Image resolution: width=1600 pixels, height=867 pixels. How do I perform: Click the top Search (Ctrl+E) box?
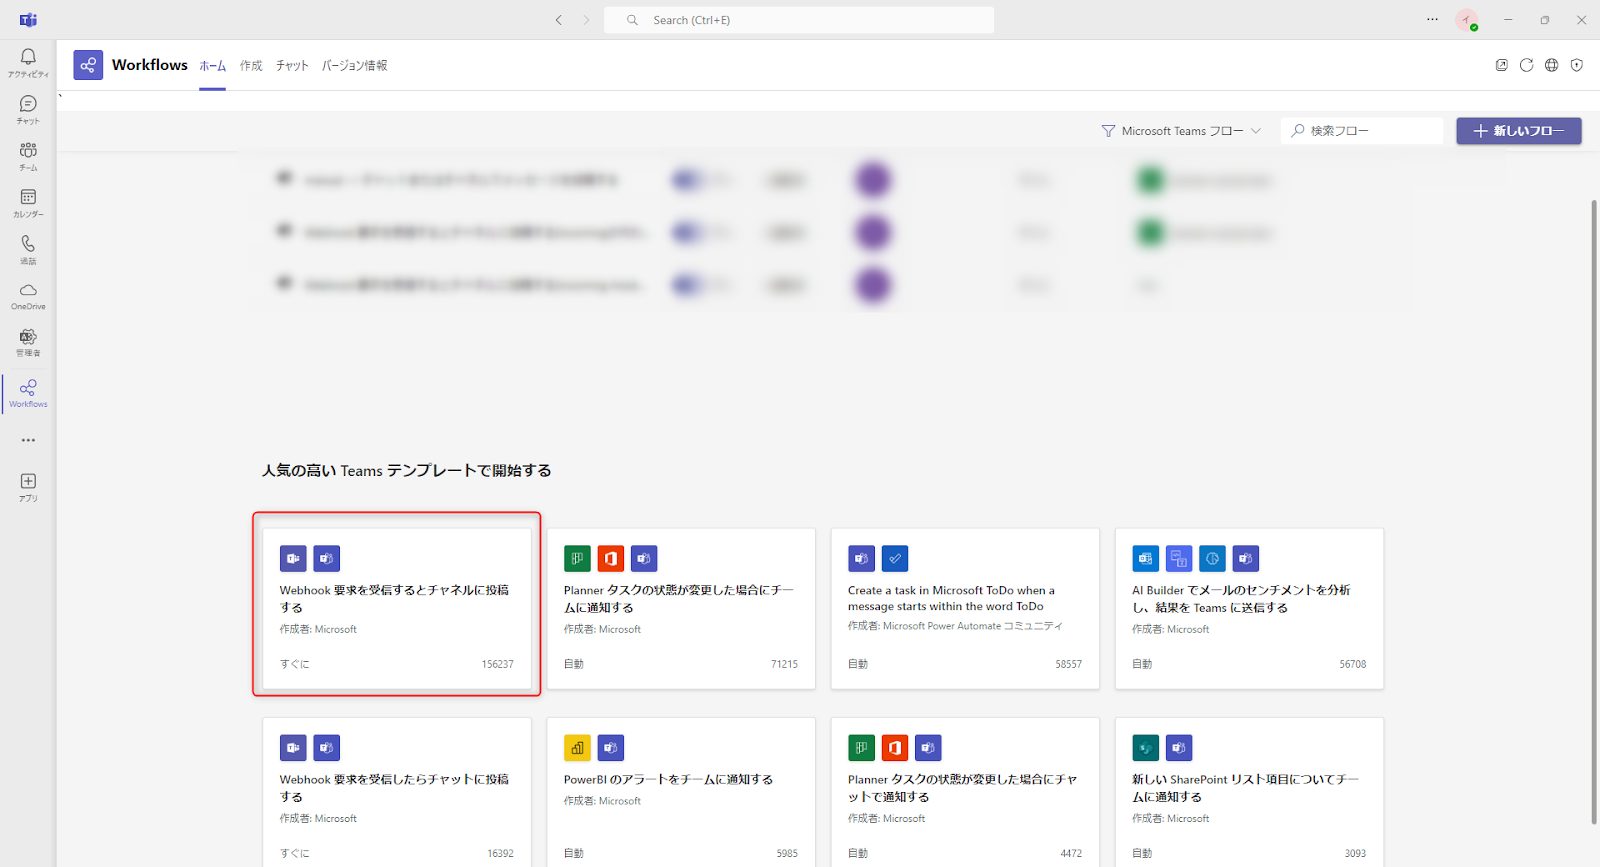point(799,20)
